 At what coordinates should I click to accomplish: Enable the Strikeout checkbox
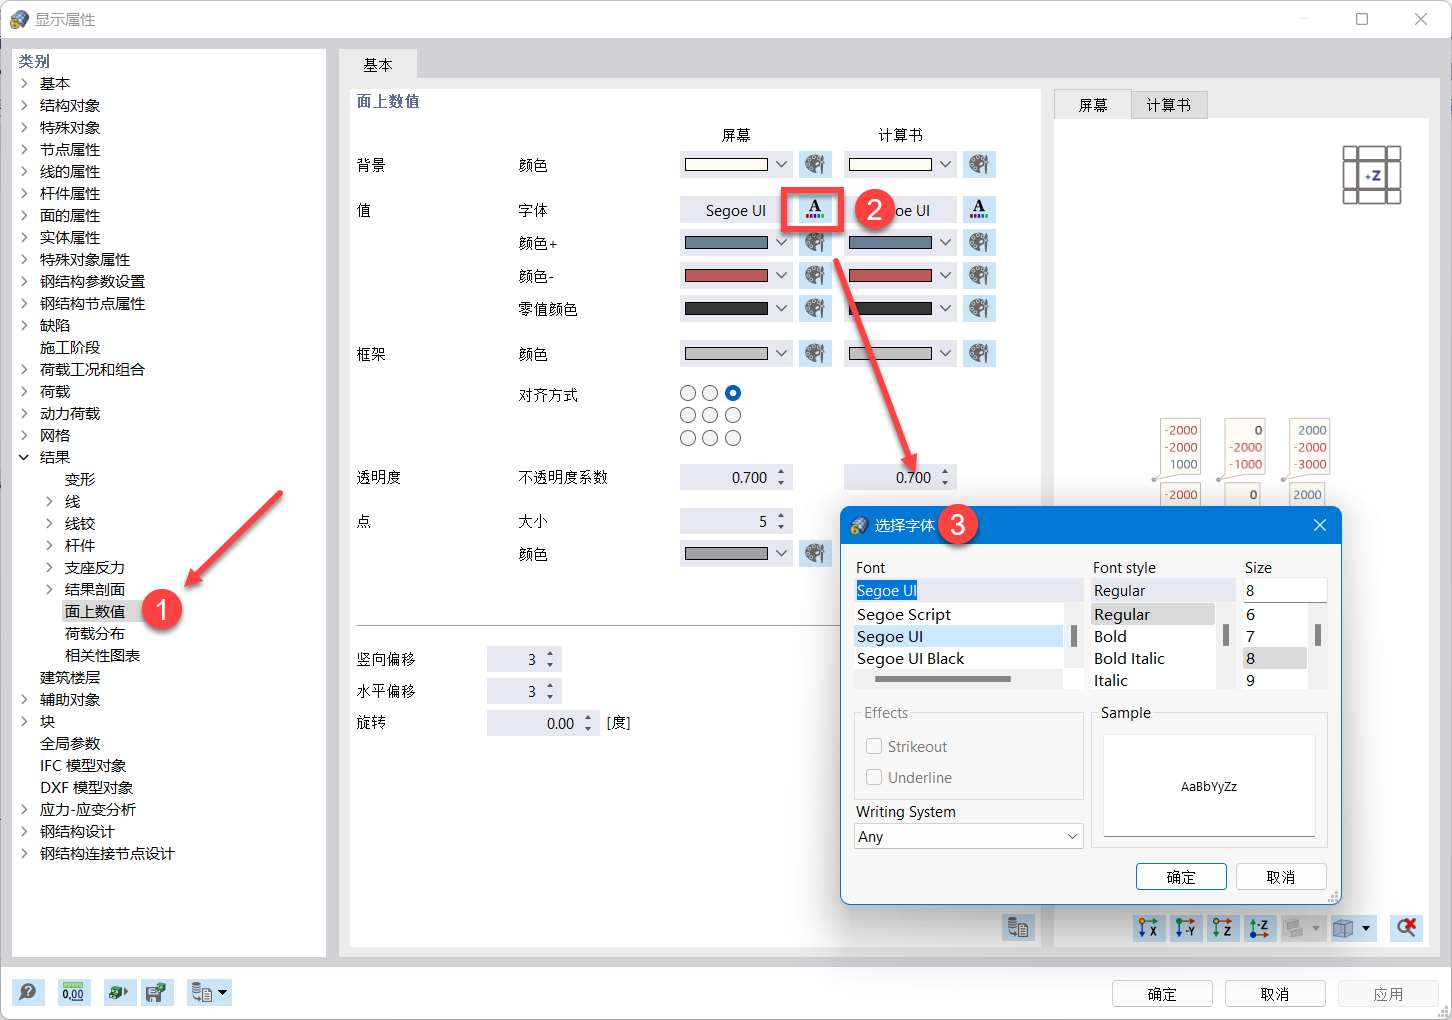[875, 746]
